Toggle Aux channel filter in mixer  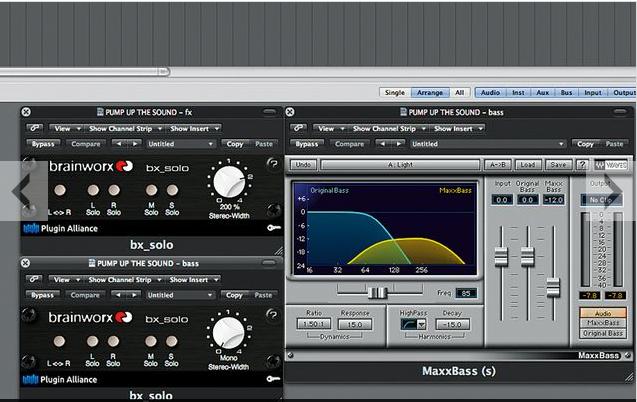[x=542, y=93]
